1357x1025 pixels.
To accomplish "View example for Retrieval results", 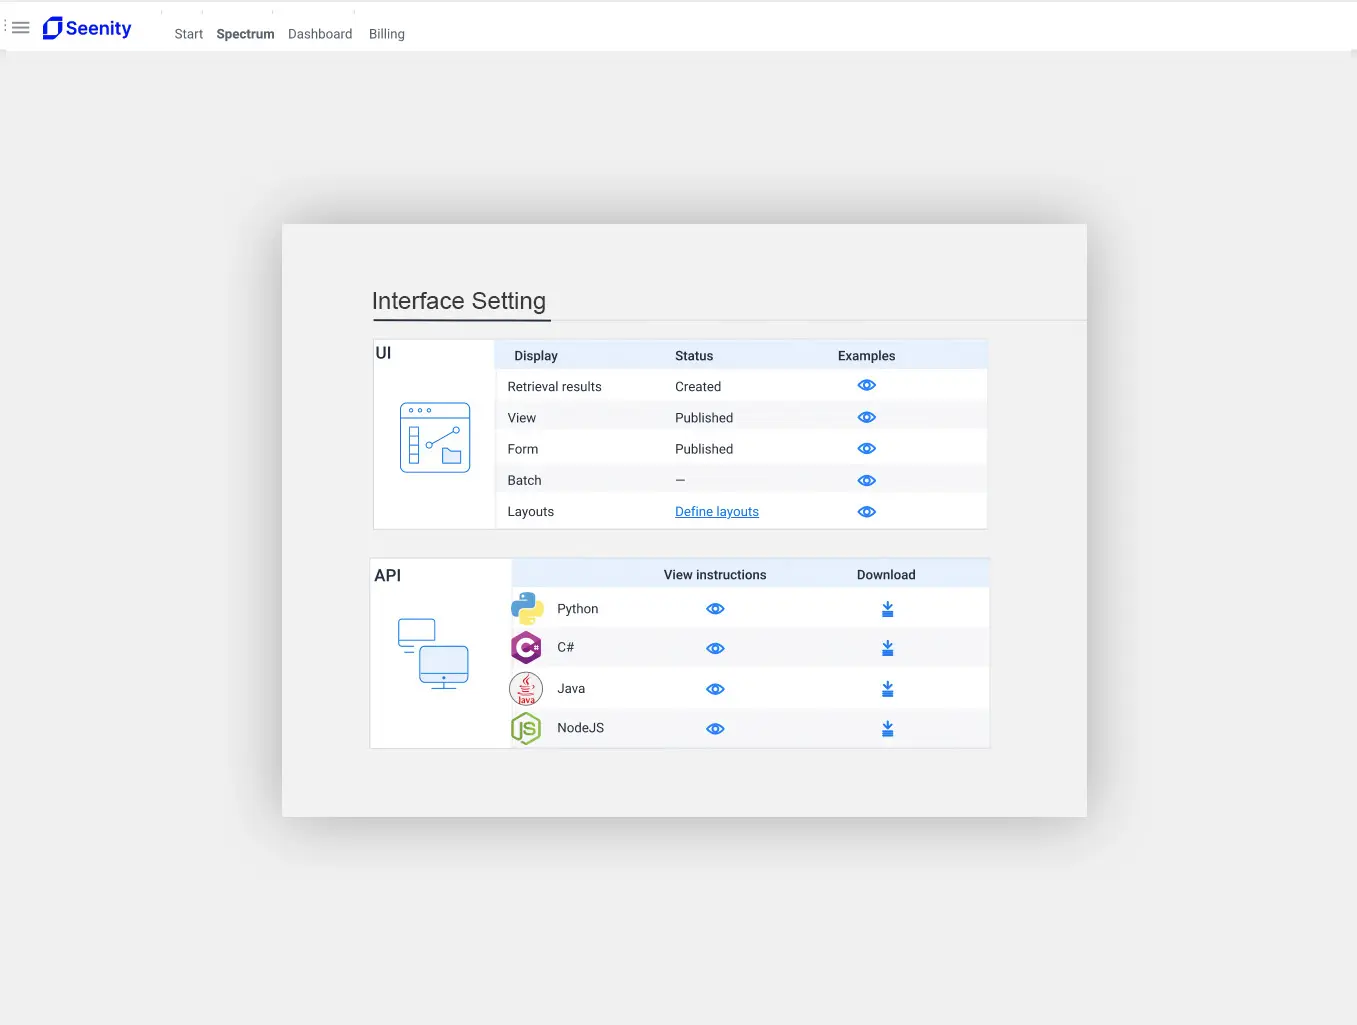I will pyautogui.click(x=867, y=386).
